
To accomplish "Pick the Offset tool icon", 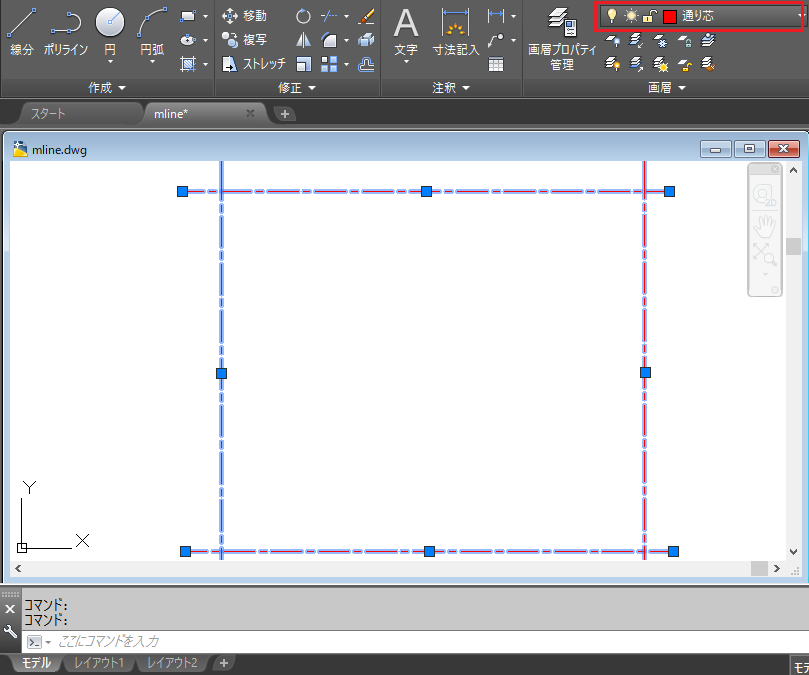I will point(366,64).
